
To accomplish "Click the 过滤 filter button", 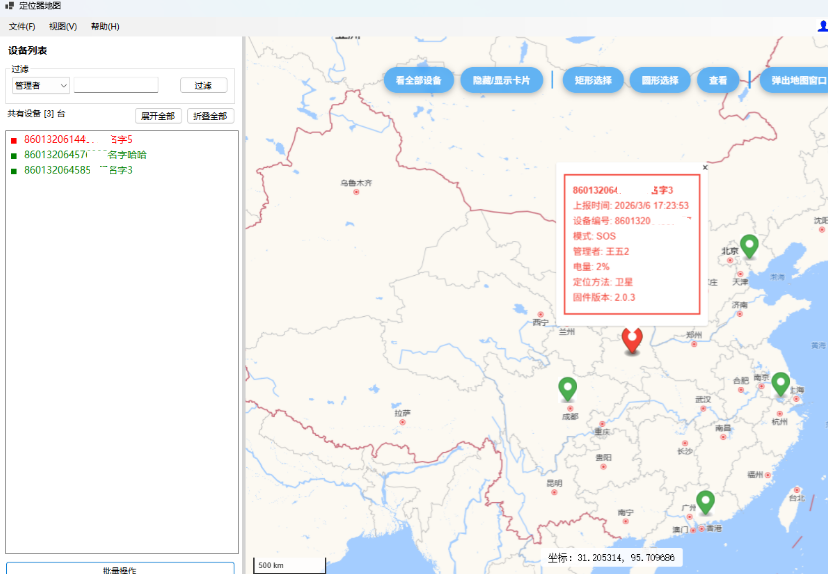I will pos(203,86).
